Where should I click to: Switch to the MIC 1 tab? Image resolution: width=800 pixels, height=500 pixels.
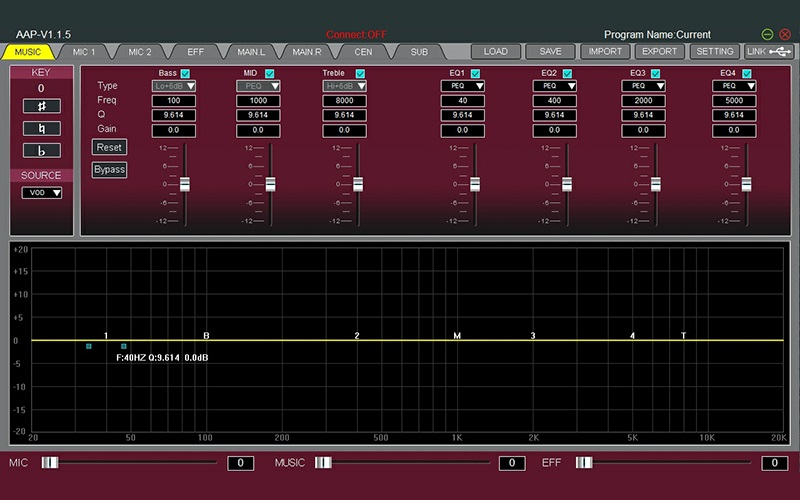click(x=84, y=51)
